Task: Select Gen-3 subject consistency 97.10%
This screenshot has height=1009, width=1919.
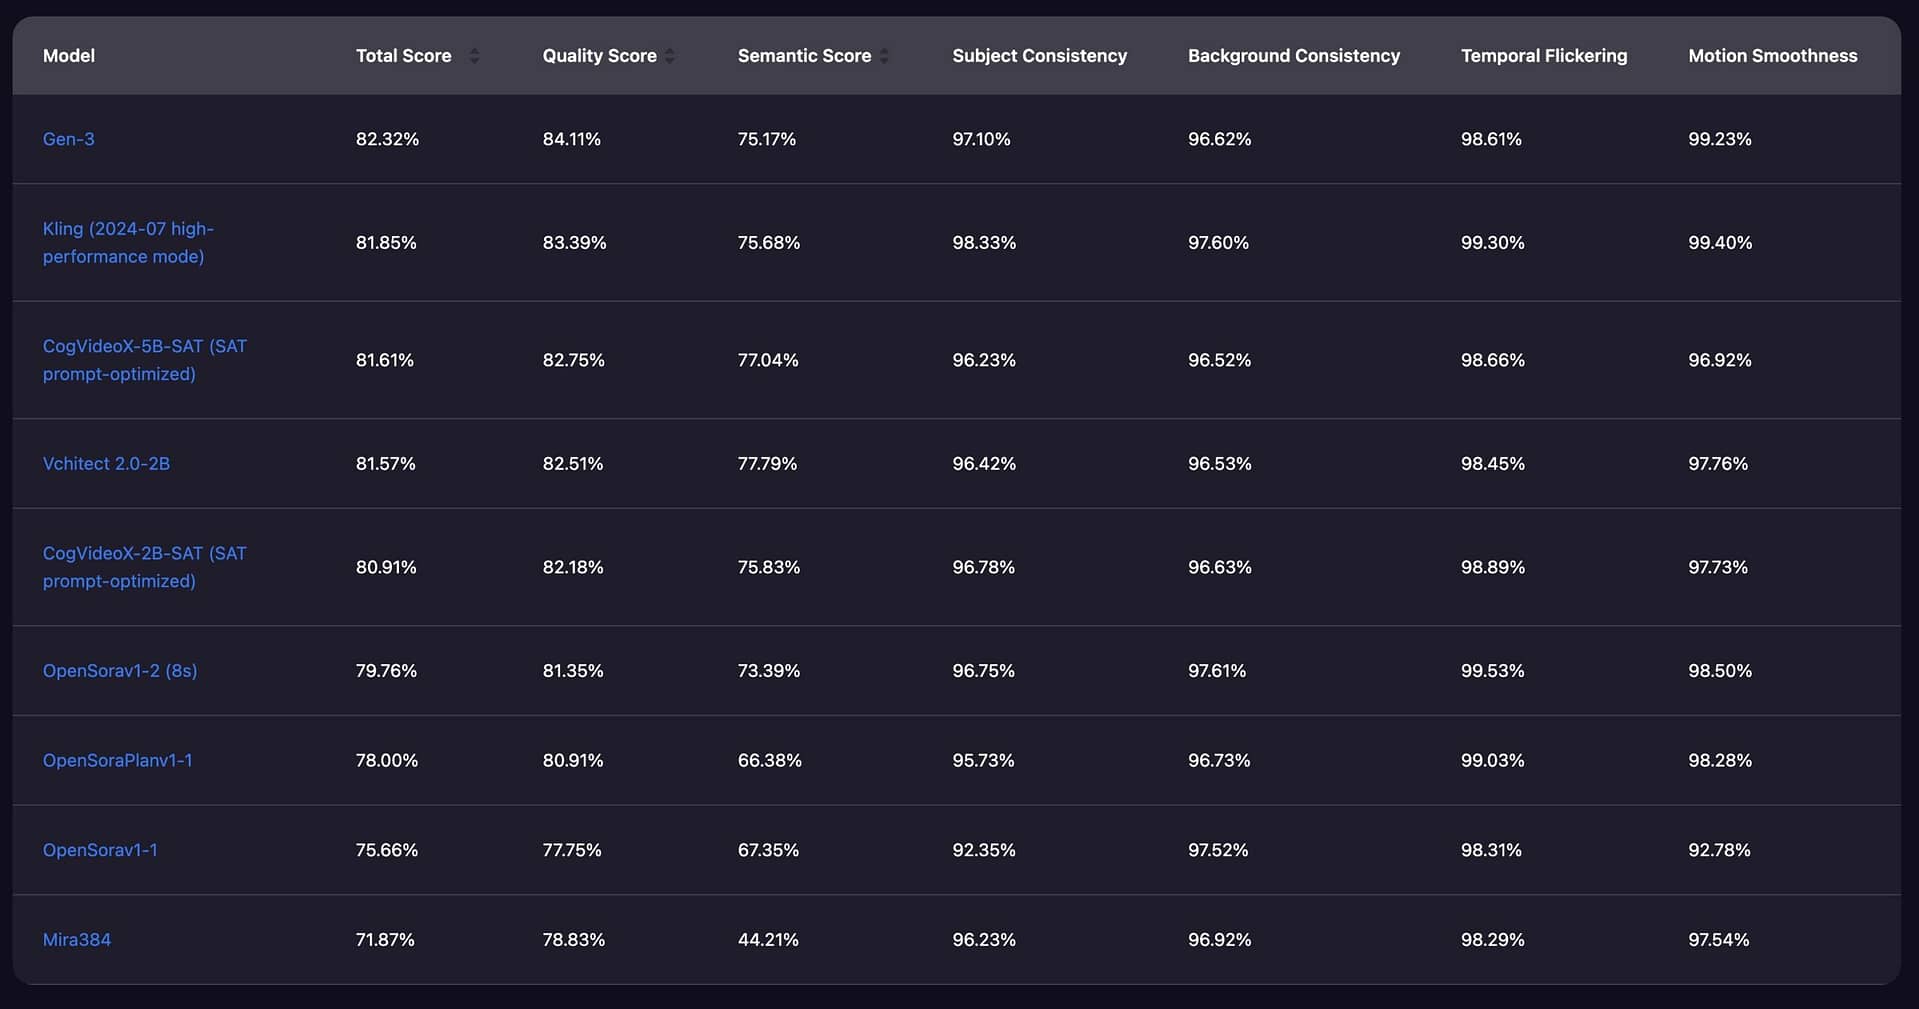Action: click(981, 139)
